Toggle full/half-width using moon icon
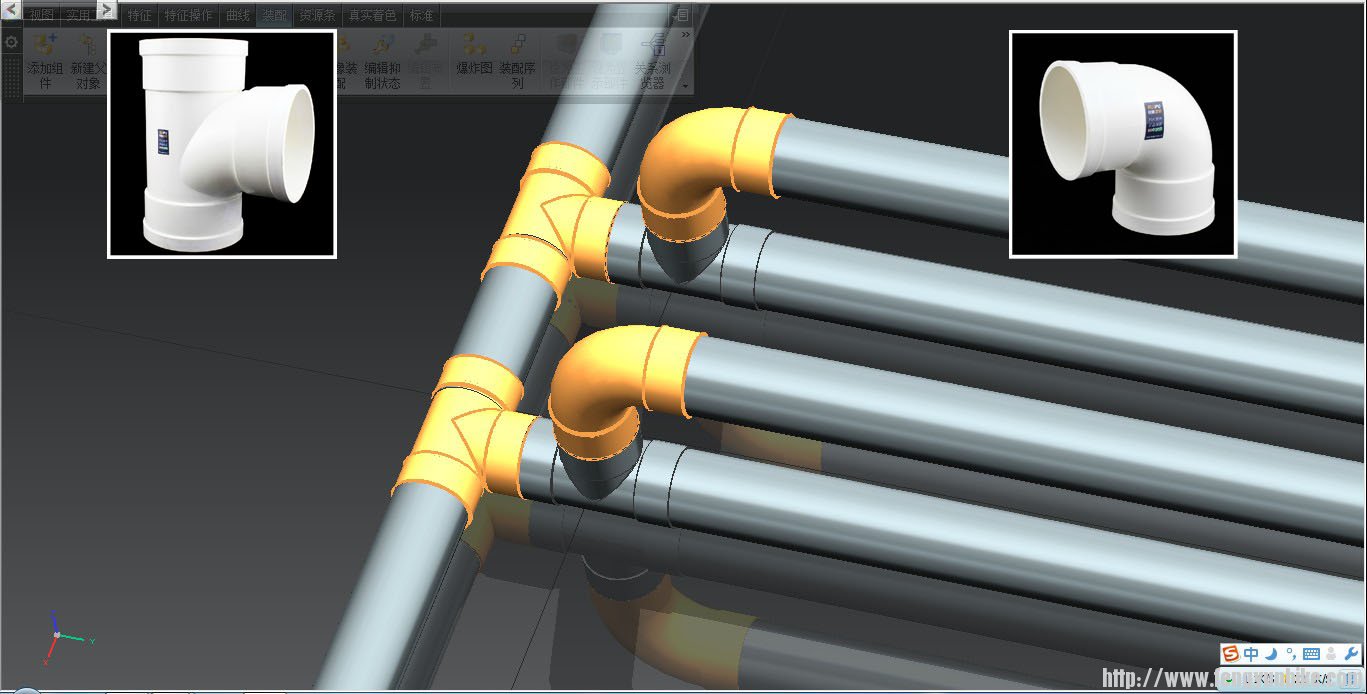 coord(1271,654)
